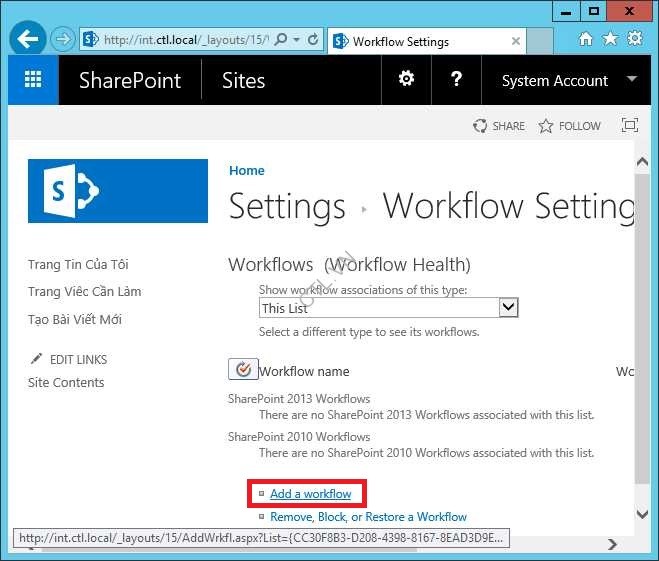Screen dimensions: 659x561
Task: Open browser favorites star icon
Action: (610, 39)
